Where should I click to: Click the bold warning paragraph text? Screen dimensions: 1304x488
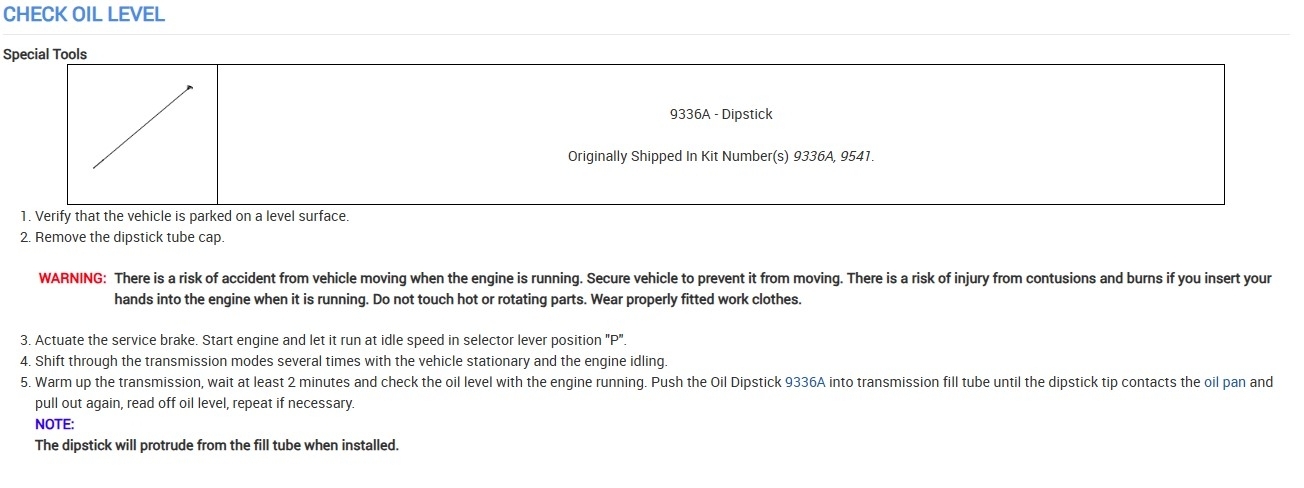pos(600,279)
